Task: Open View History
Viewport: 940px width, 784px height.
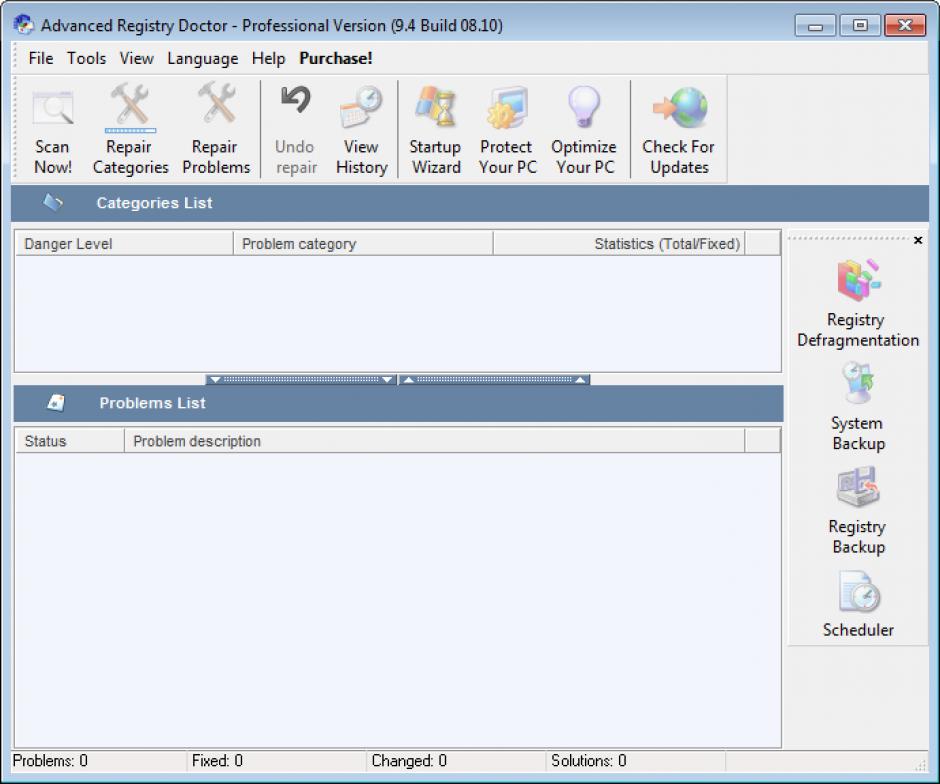Action: click(x=361, y=129)
